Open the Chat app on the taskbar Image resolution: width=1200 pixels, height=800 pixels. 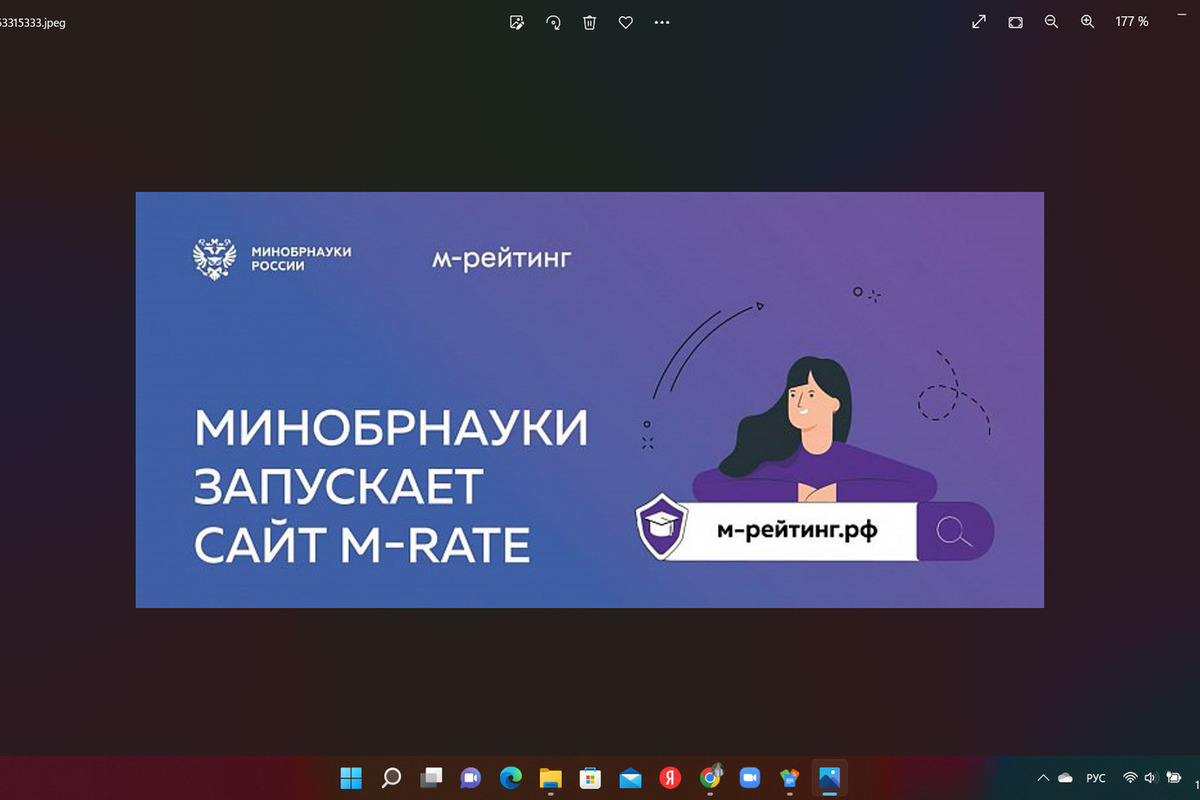coord(470,777)
